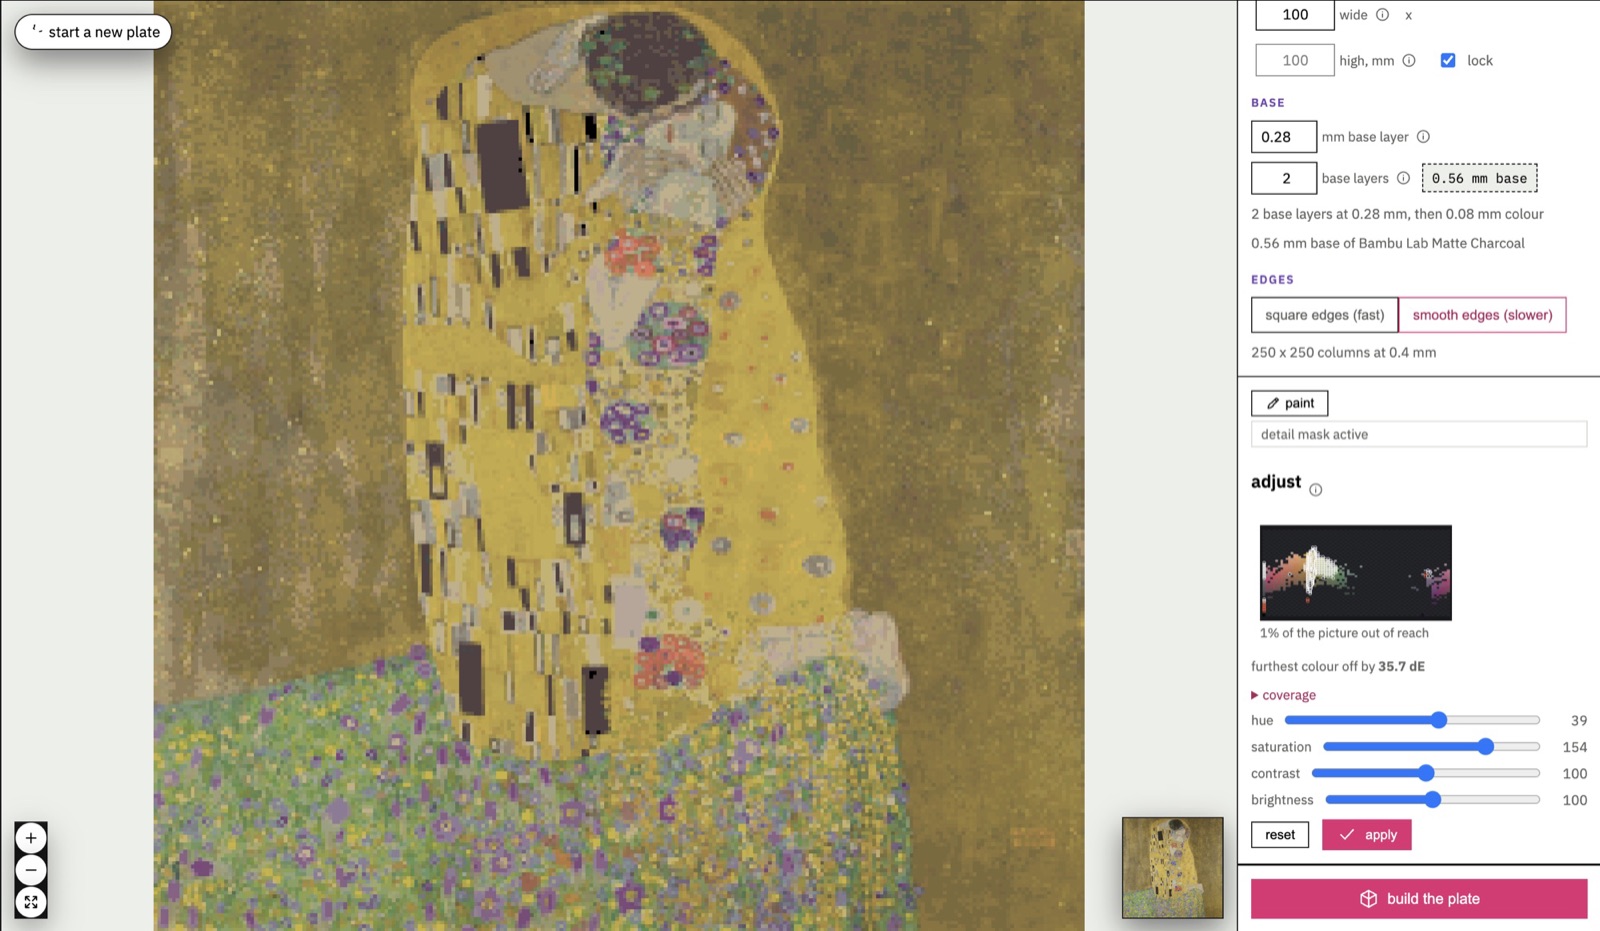The height and width of the screenshot is (931, 1600).
Task: Click the height mm input field
Action: pyautogui.click(x=1295, y=61)
